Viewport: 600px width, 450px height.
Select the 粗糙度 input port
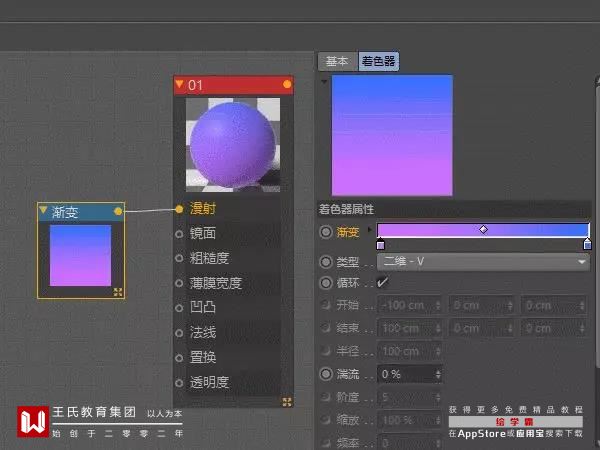[x=179, y=258]
